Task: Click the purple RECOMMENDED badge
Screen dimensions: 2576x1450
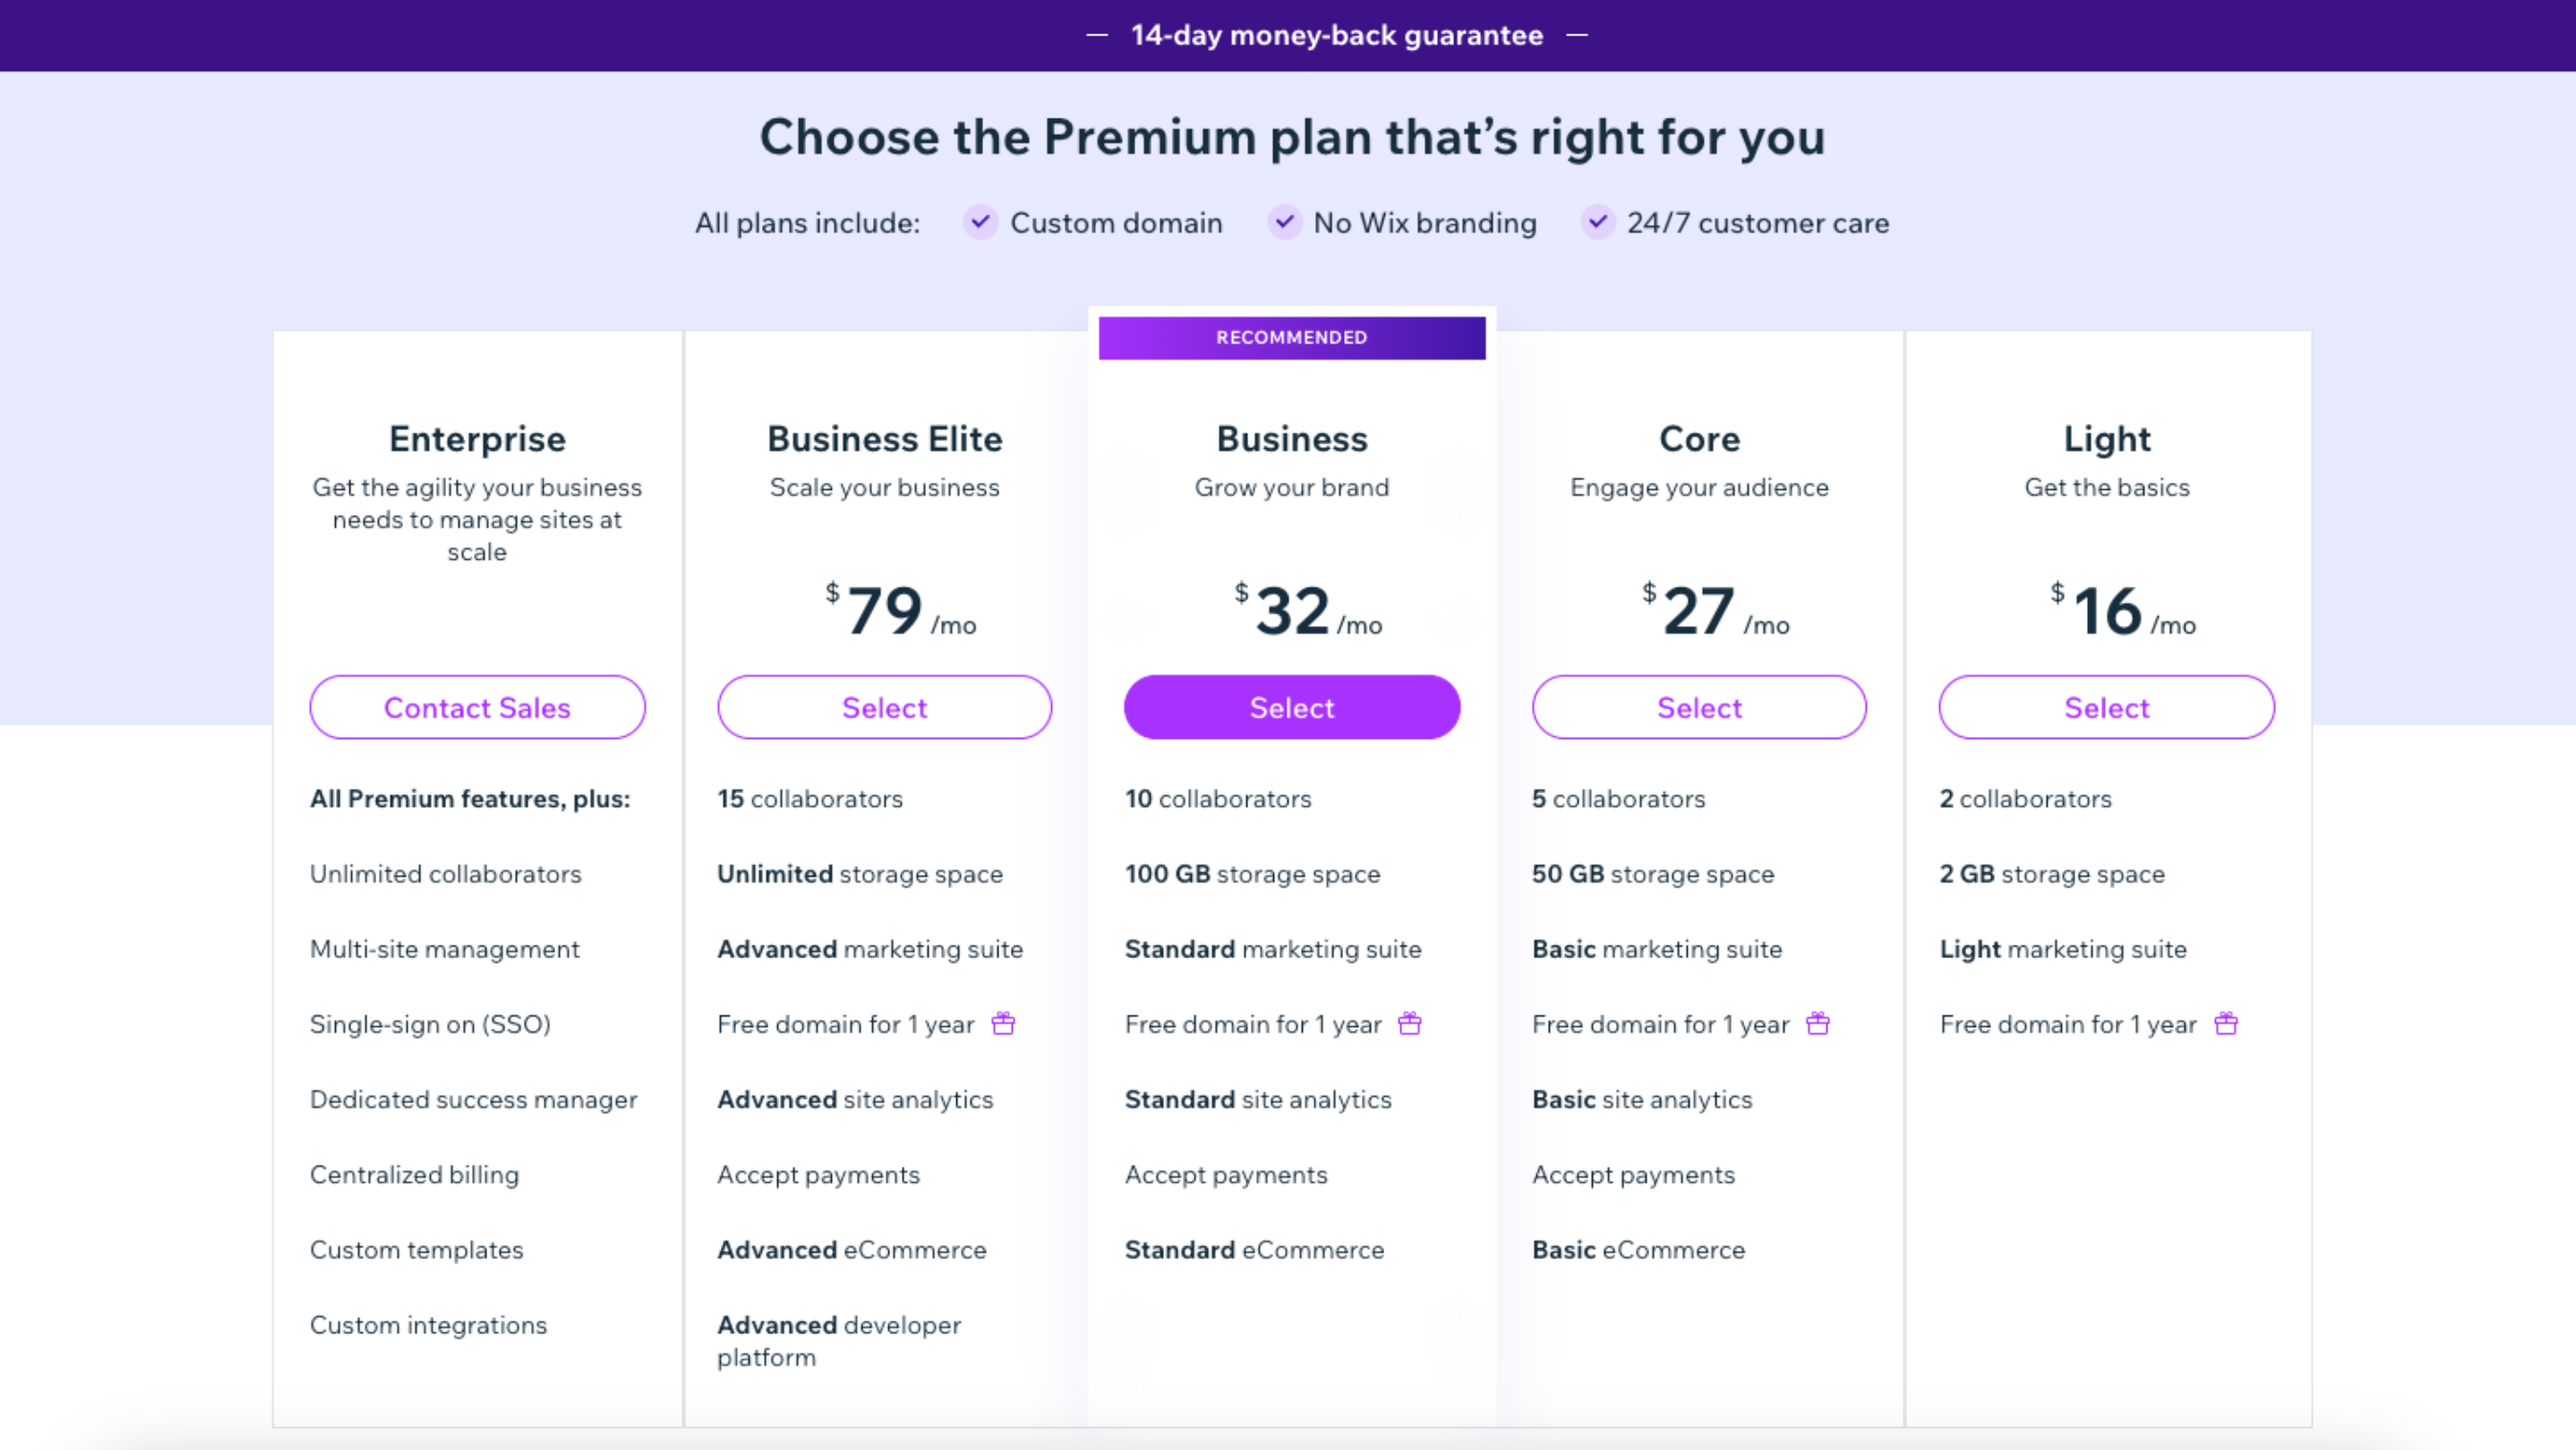Action: click(1291, 338)
